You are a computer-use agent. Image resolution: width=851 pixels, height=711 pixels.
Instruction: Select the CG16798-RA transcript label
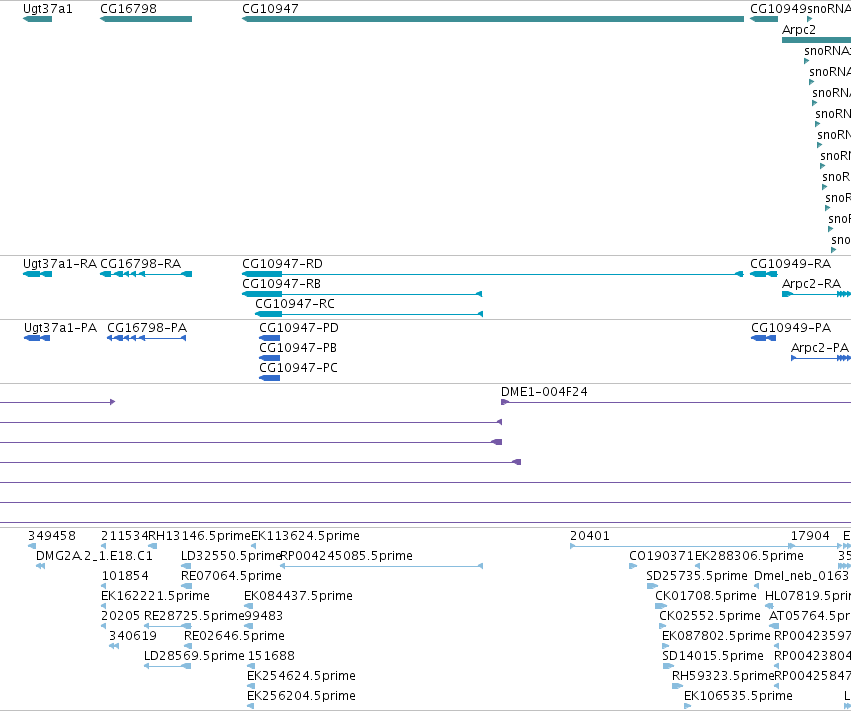[141, 264]
